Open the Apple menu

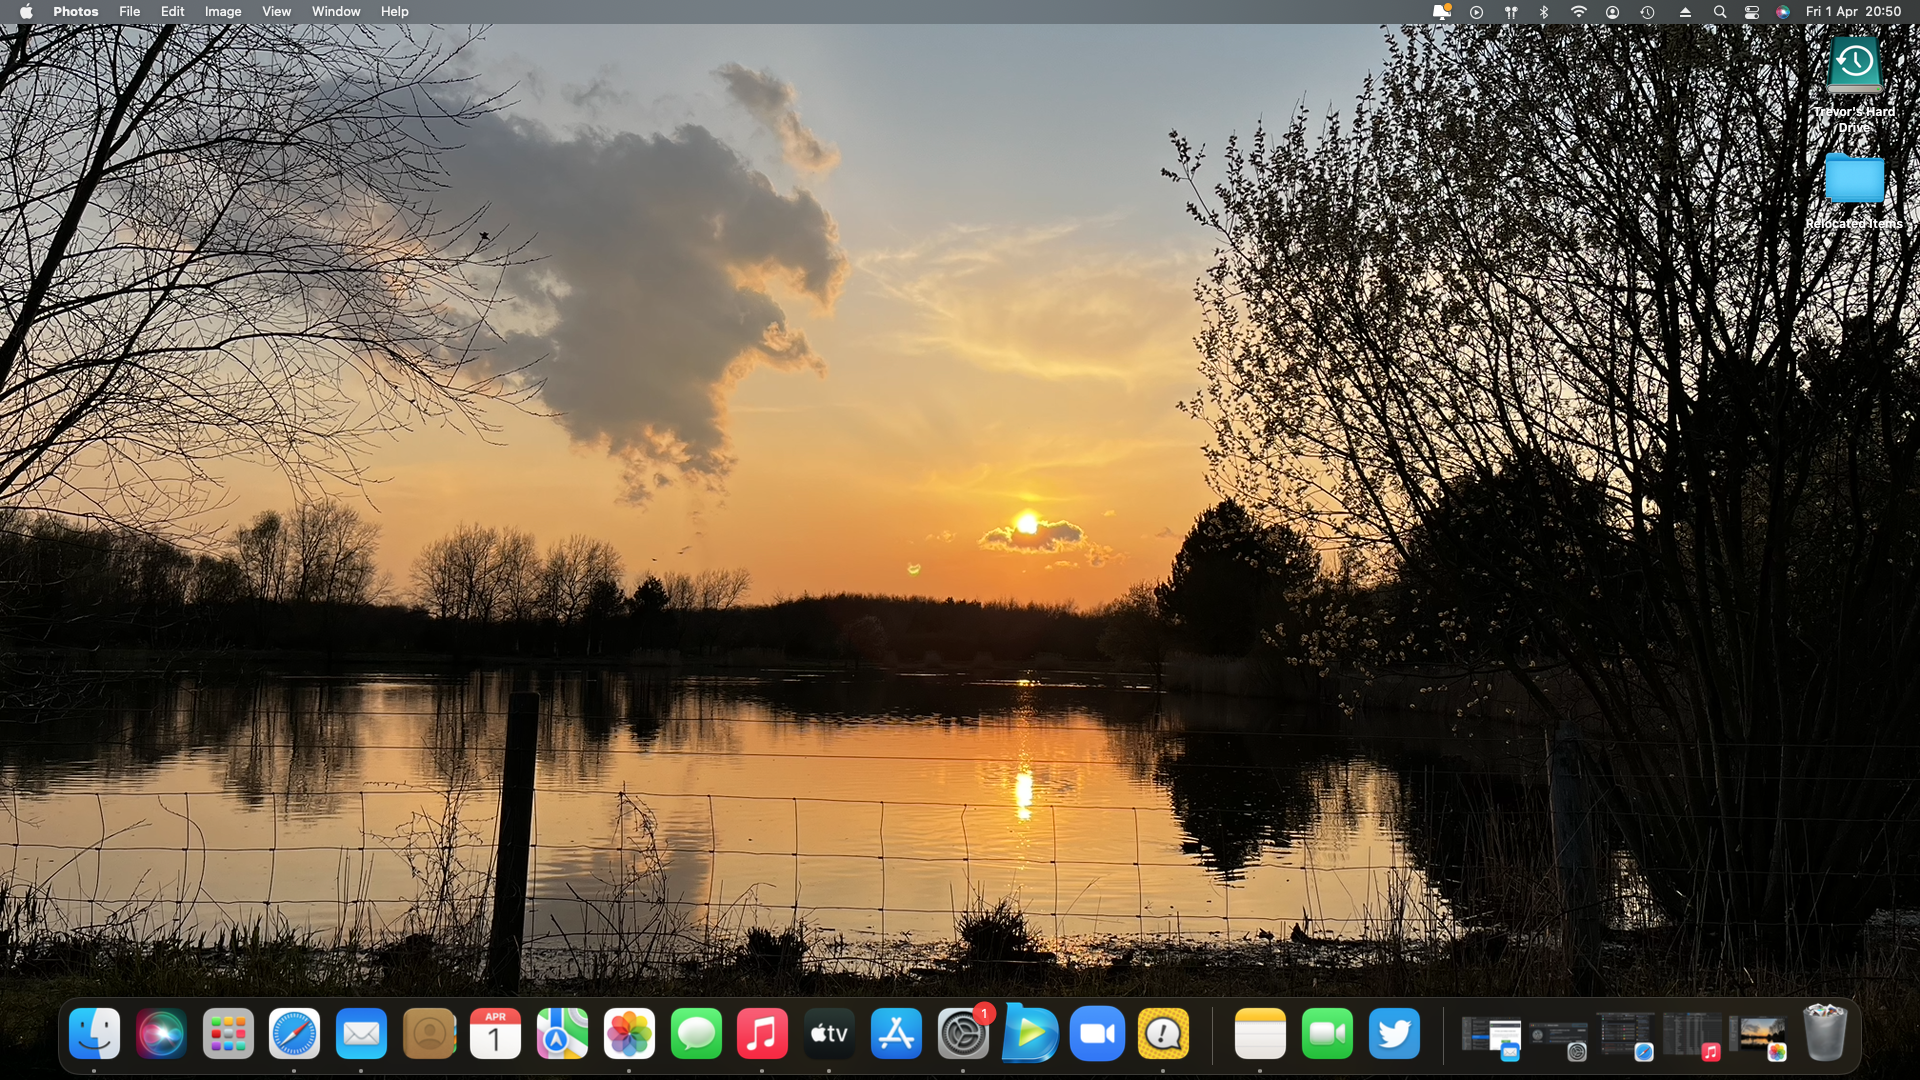pos(26,12)
